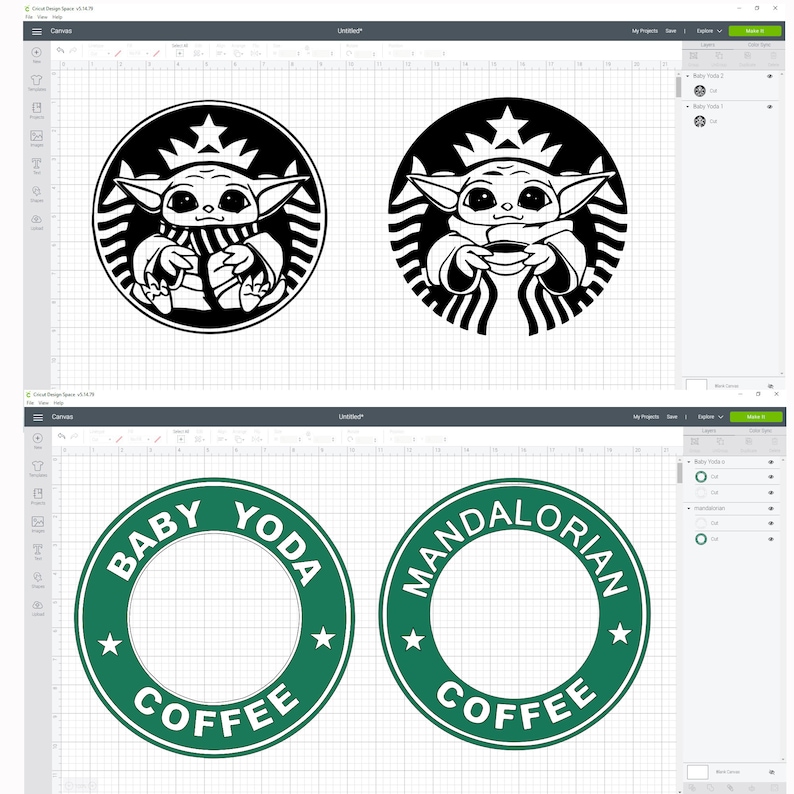Open View menu in upper window
This screenshot has width=794, height=794.
[42, 17]
